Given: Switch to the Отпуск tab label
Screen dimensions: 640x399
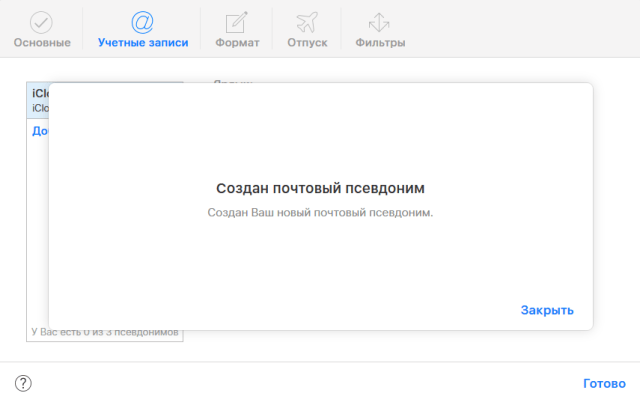Looking at the screenshot, I should click(x=307, y=42).
